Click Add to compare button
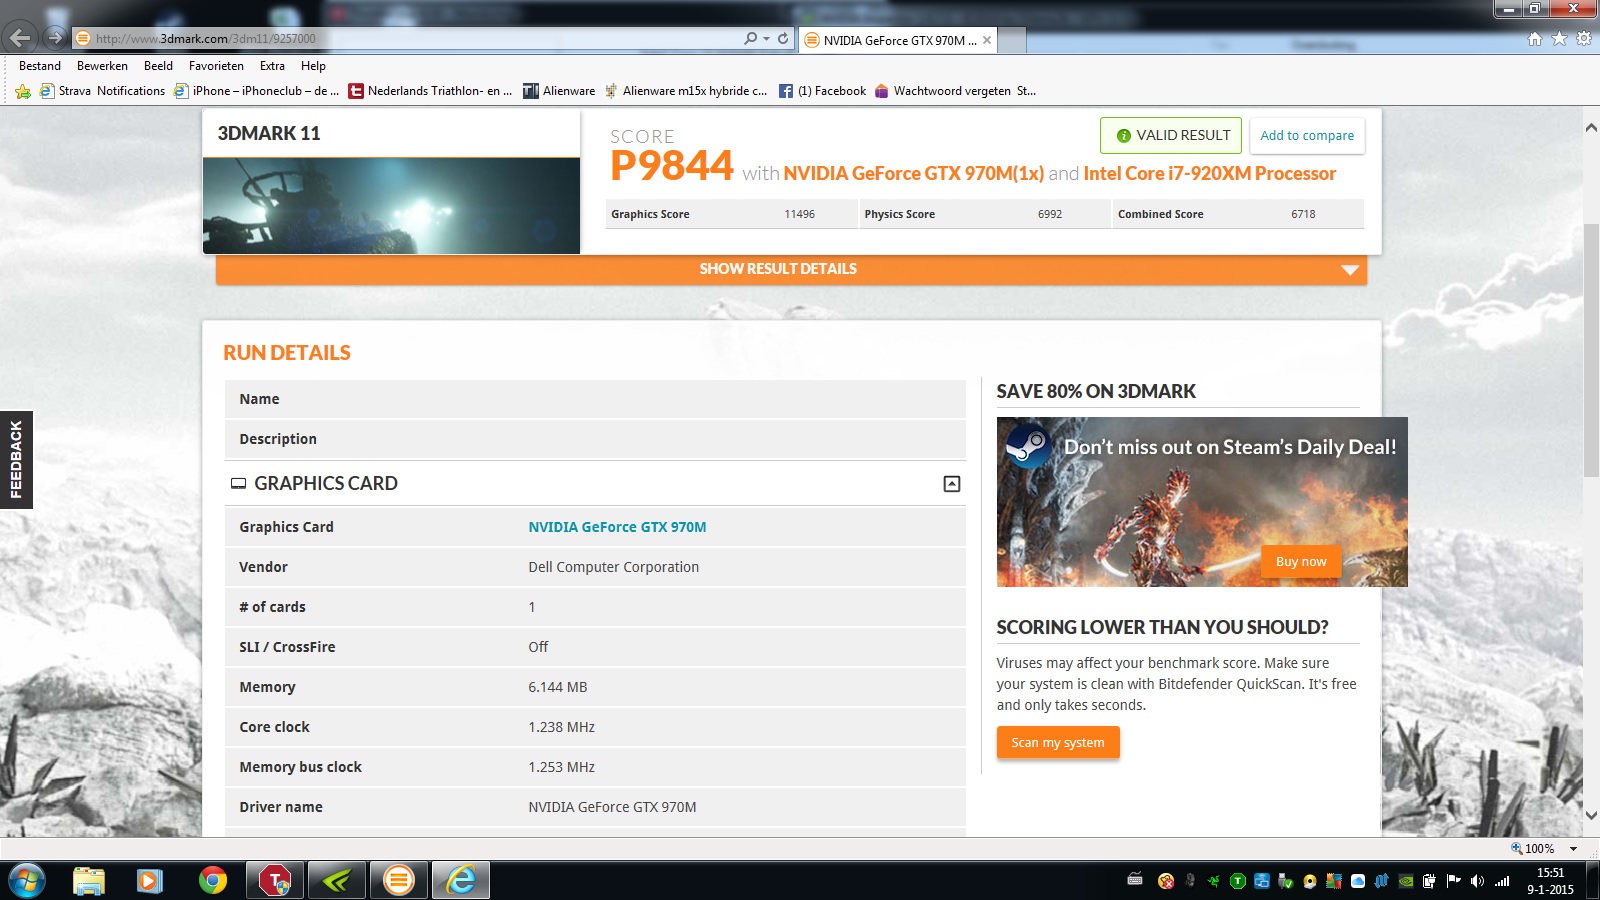Viewport: 1600px width, 900px height. click(x=1307, y=135)
